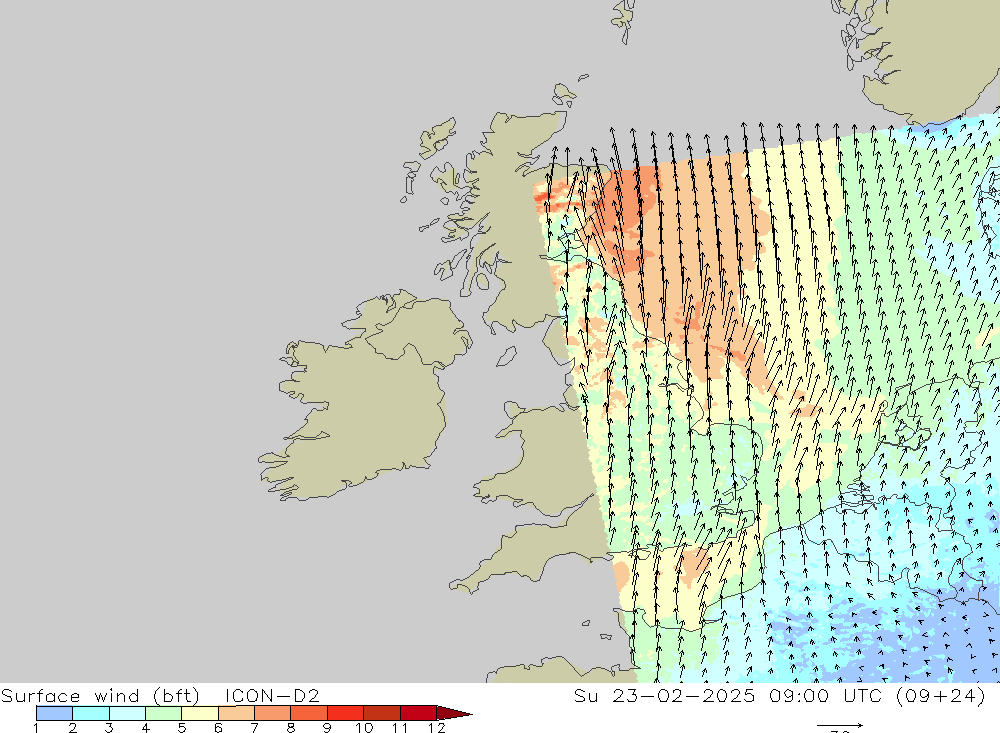Click the 'Surface wind (bft)' title text
The width and height of the screenshot is (1000, 733).
[100, 696]
